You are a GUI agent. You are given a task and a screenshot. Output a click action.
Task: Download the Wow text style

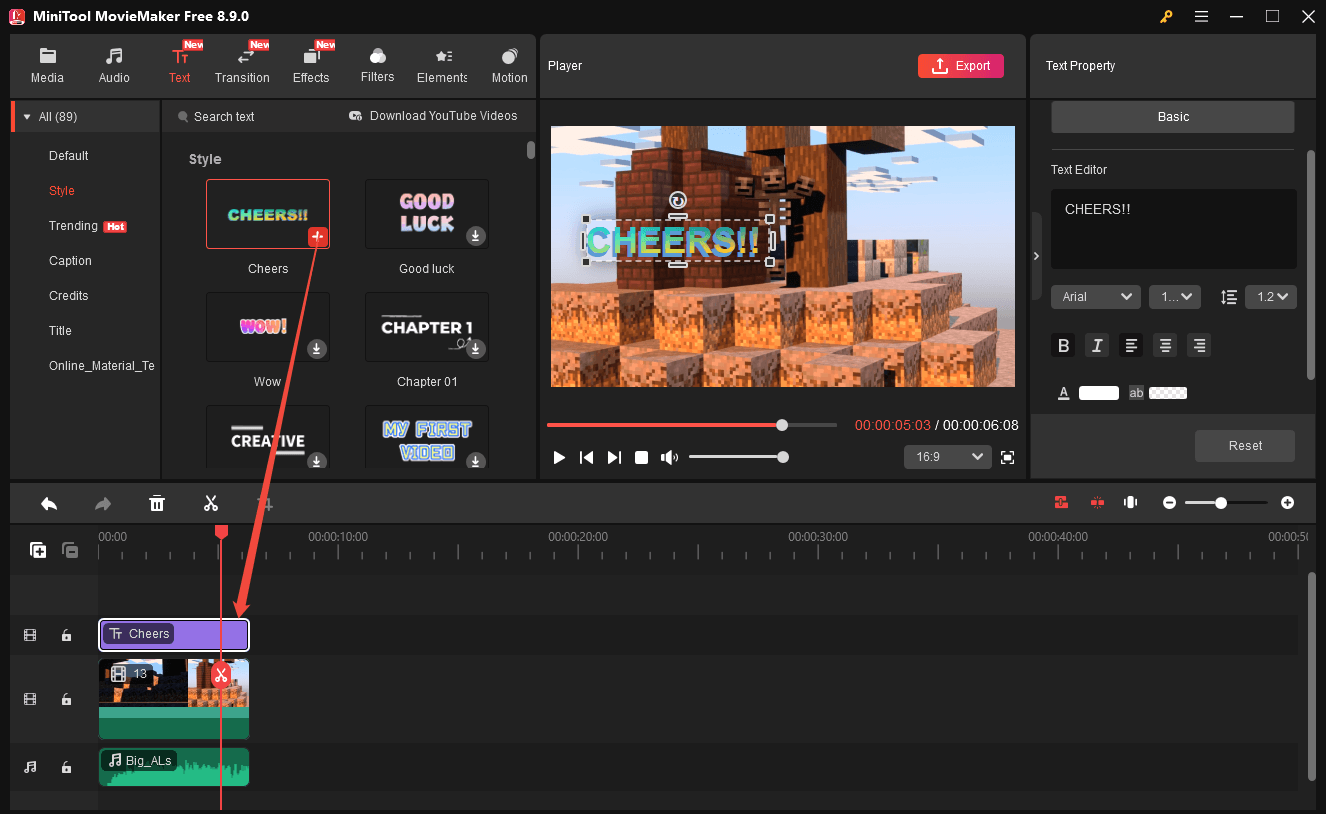(x=316, y=348)
